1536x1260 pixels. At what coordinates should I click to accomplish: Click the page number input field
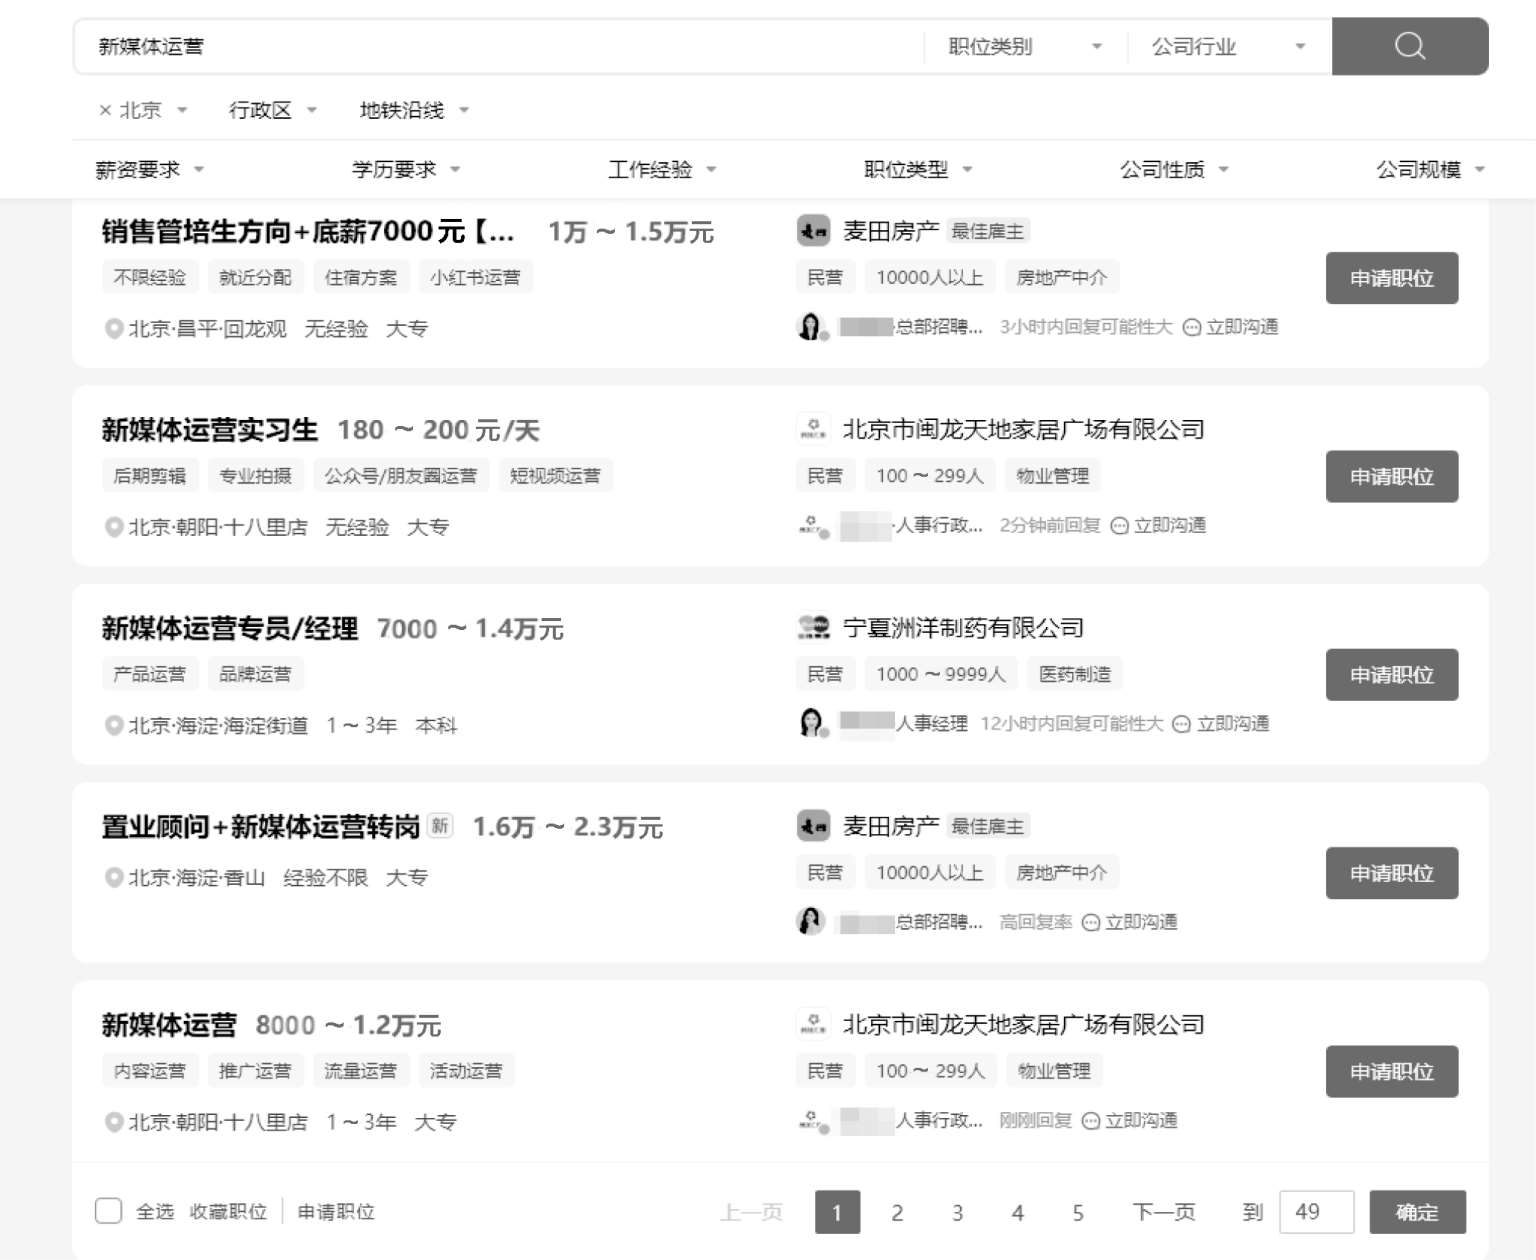pos(1316,1212)
